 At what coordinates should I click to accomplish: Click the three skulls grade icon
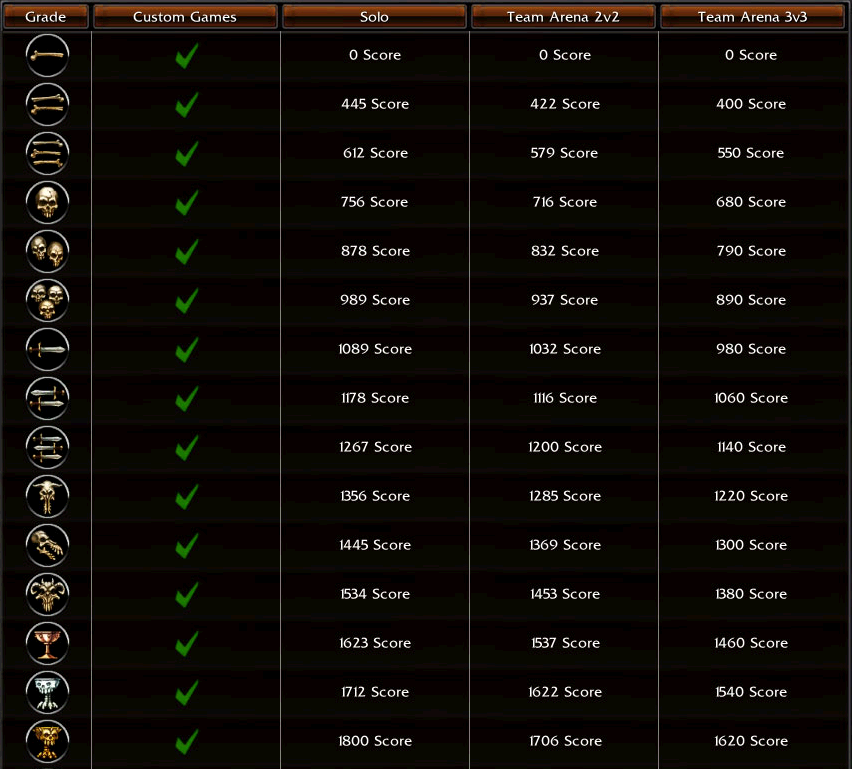47,300
